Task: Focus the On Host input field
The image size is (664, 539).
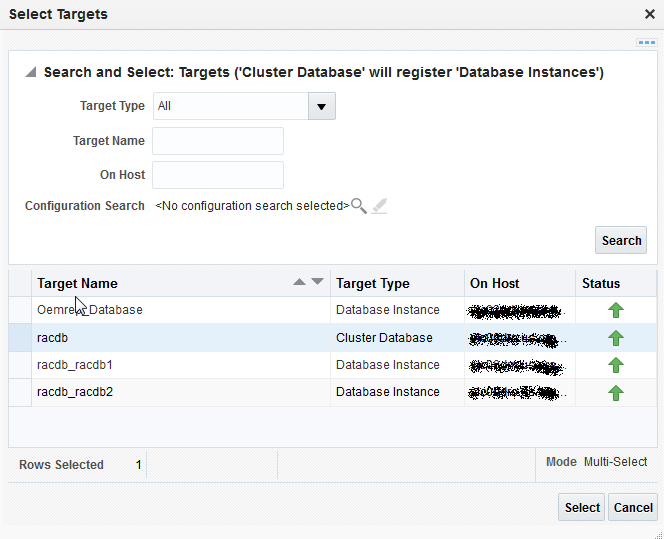Action: 218,175
